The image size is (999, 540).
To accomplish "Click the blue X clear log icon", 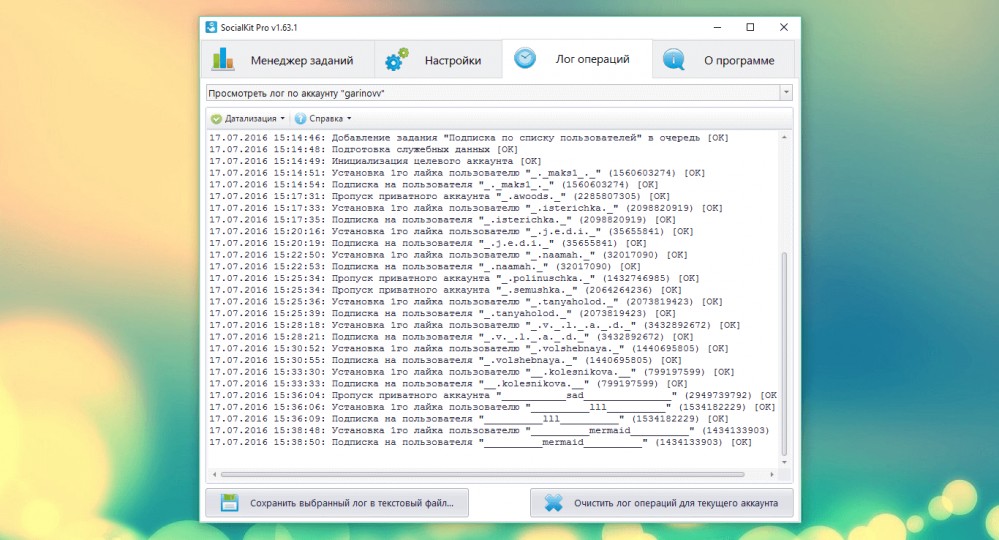I will click(x=554, y=502).
